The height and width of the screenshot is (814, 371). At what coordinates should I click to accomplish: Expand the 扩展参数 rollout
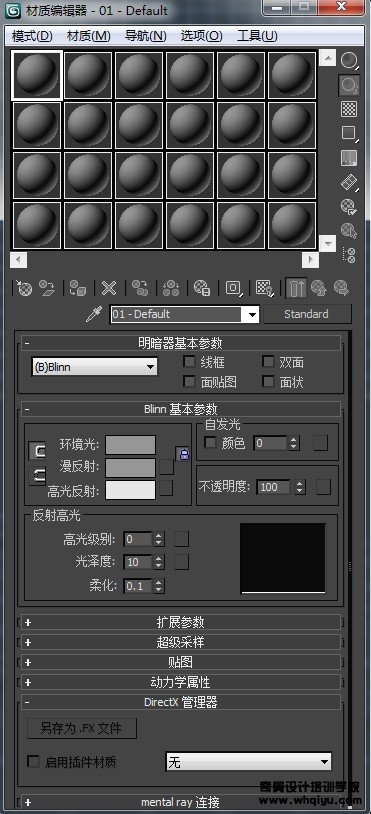181,621
